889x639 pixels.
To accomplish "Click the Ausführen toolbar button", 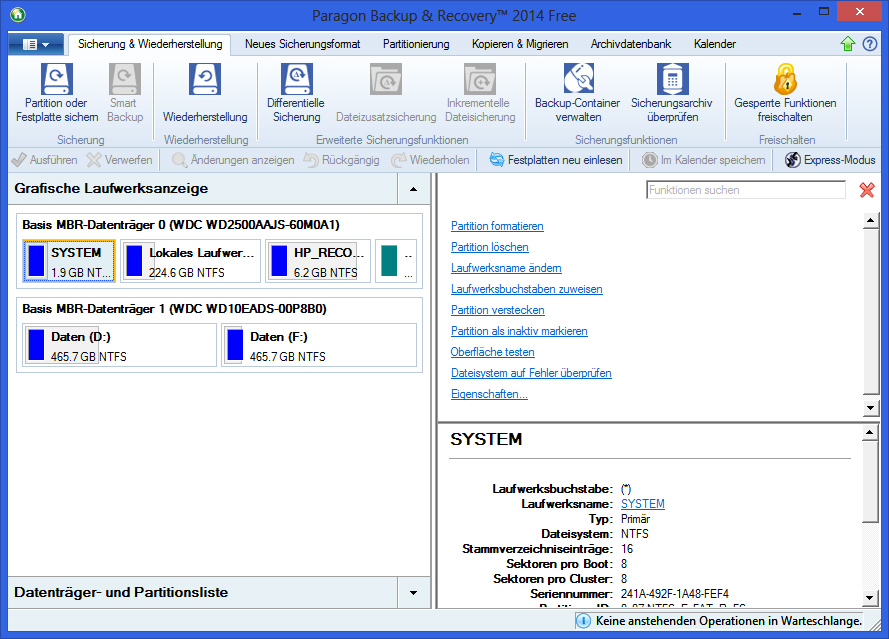I will click(44, 160).
